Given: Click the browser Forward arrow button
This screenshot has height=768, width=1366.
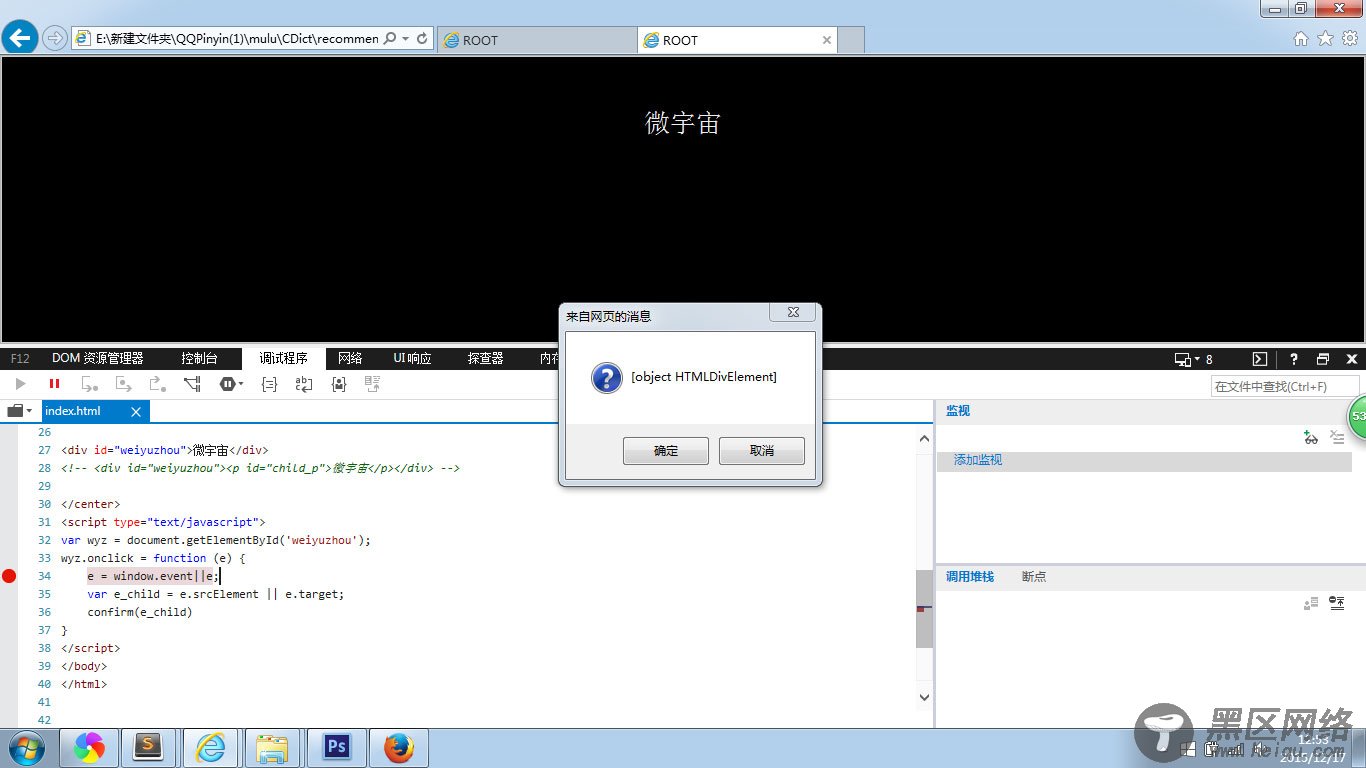Looking at the screenshot, I should [x=55, y=39].
